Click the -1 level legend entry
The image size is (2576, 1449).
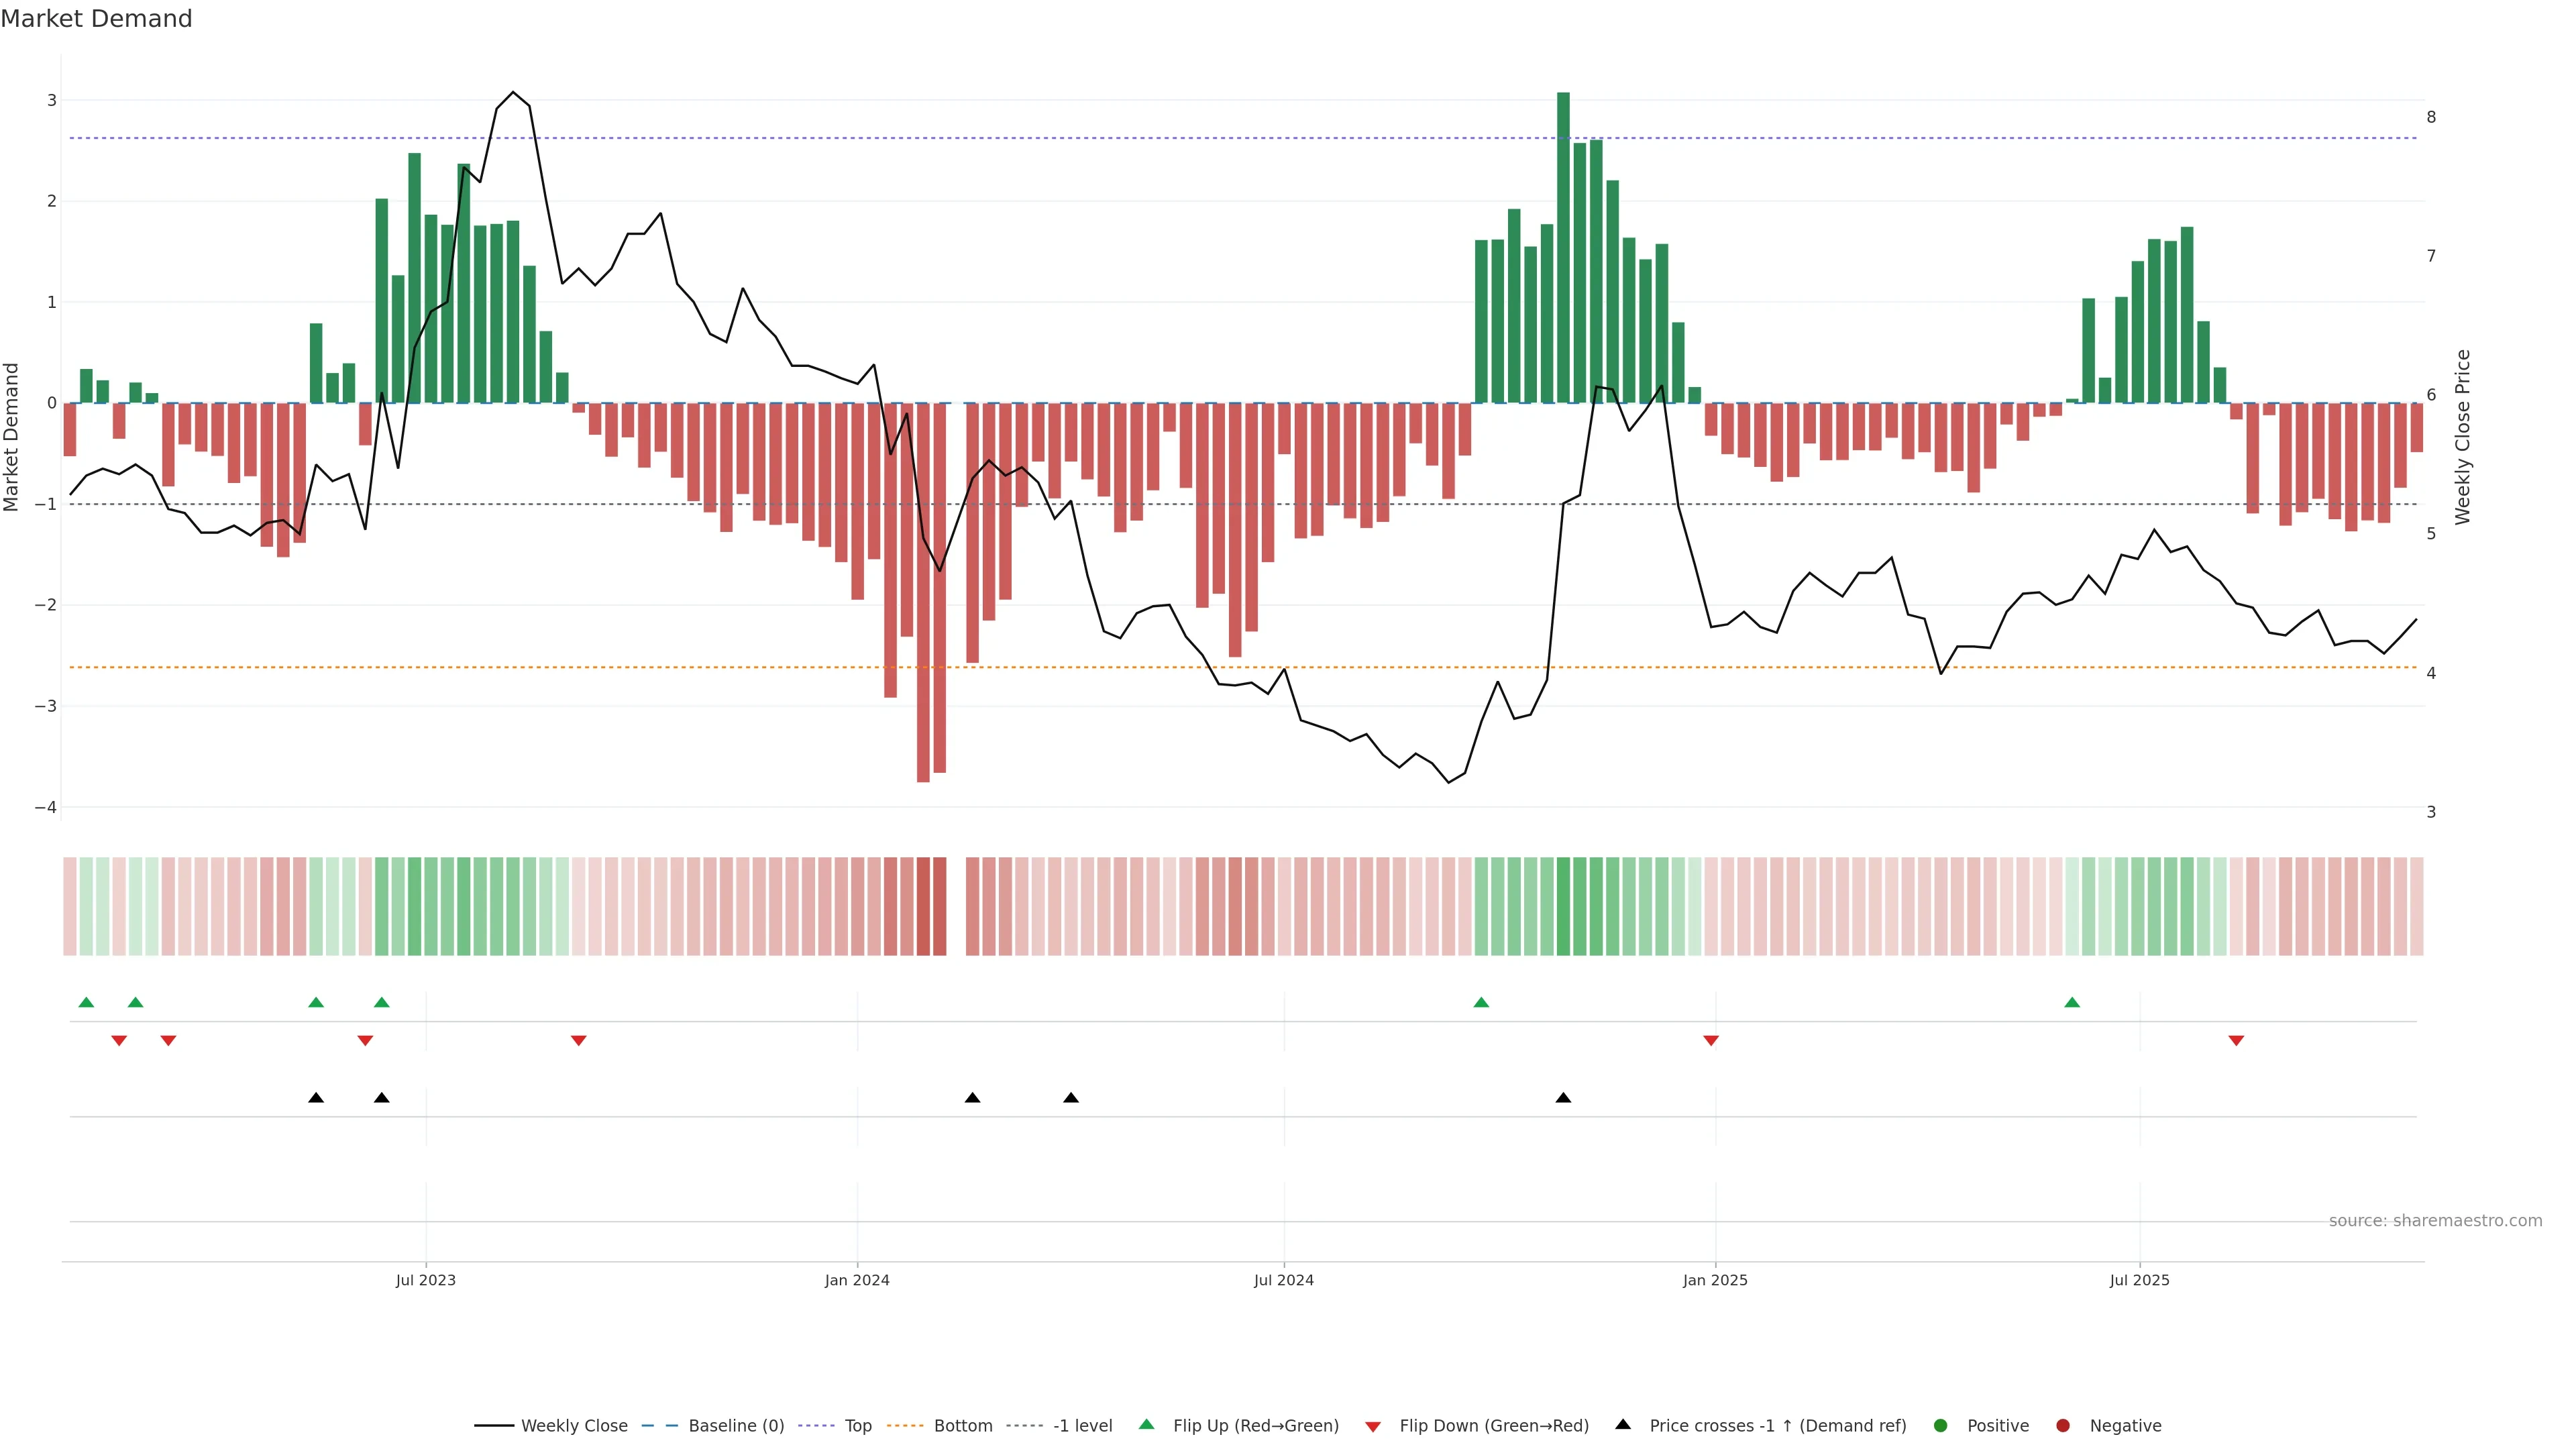[x=1082, y=1425]
